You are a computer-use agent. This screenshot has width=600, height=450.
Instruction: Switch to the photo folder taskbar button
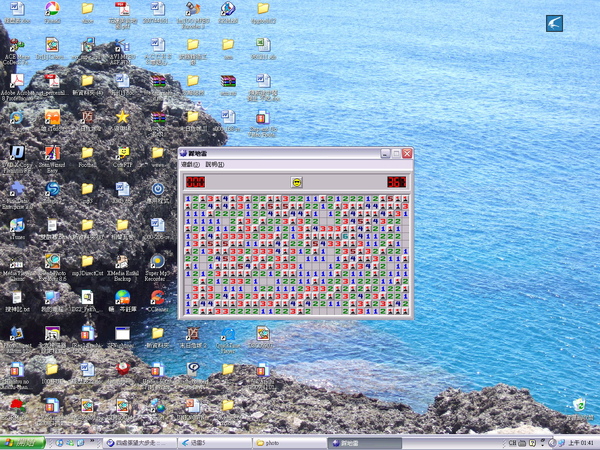(289, 443)
